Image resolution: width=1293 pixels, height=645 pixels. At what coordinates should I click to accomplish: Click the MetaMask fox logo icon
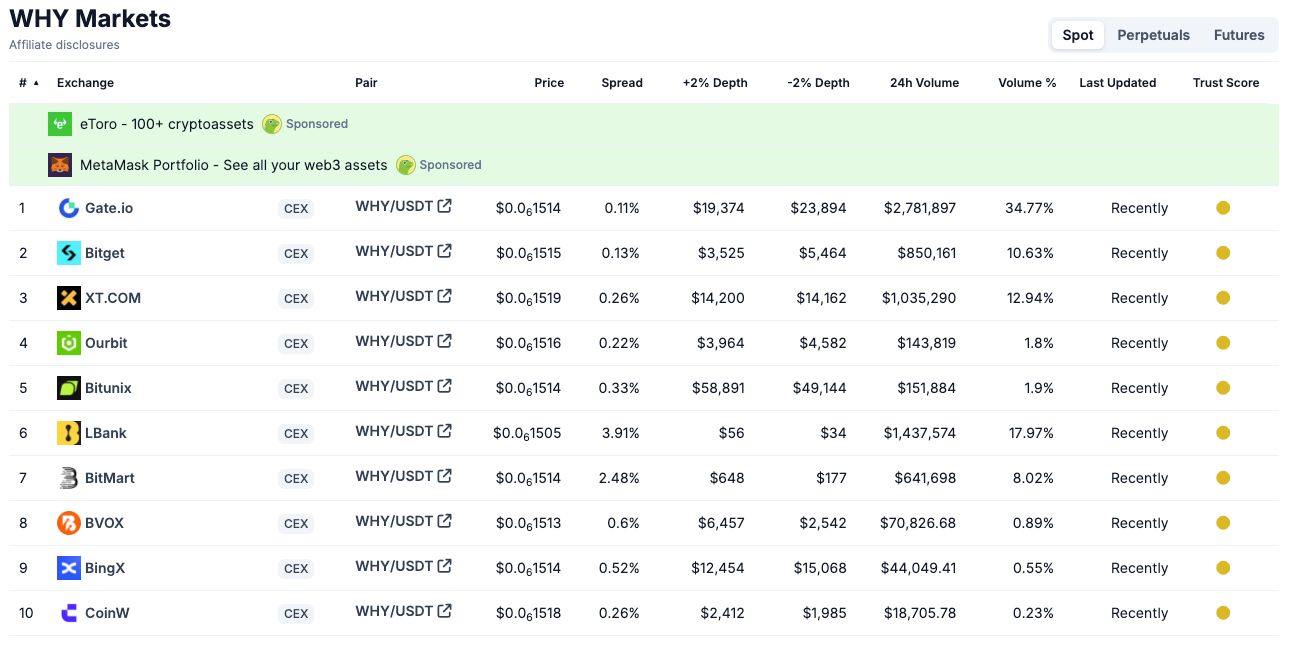pos(60,165)
